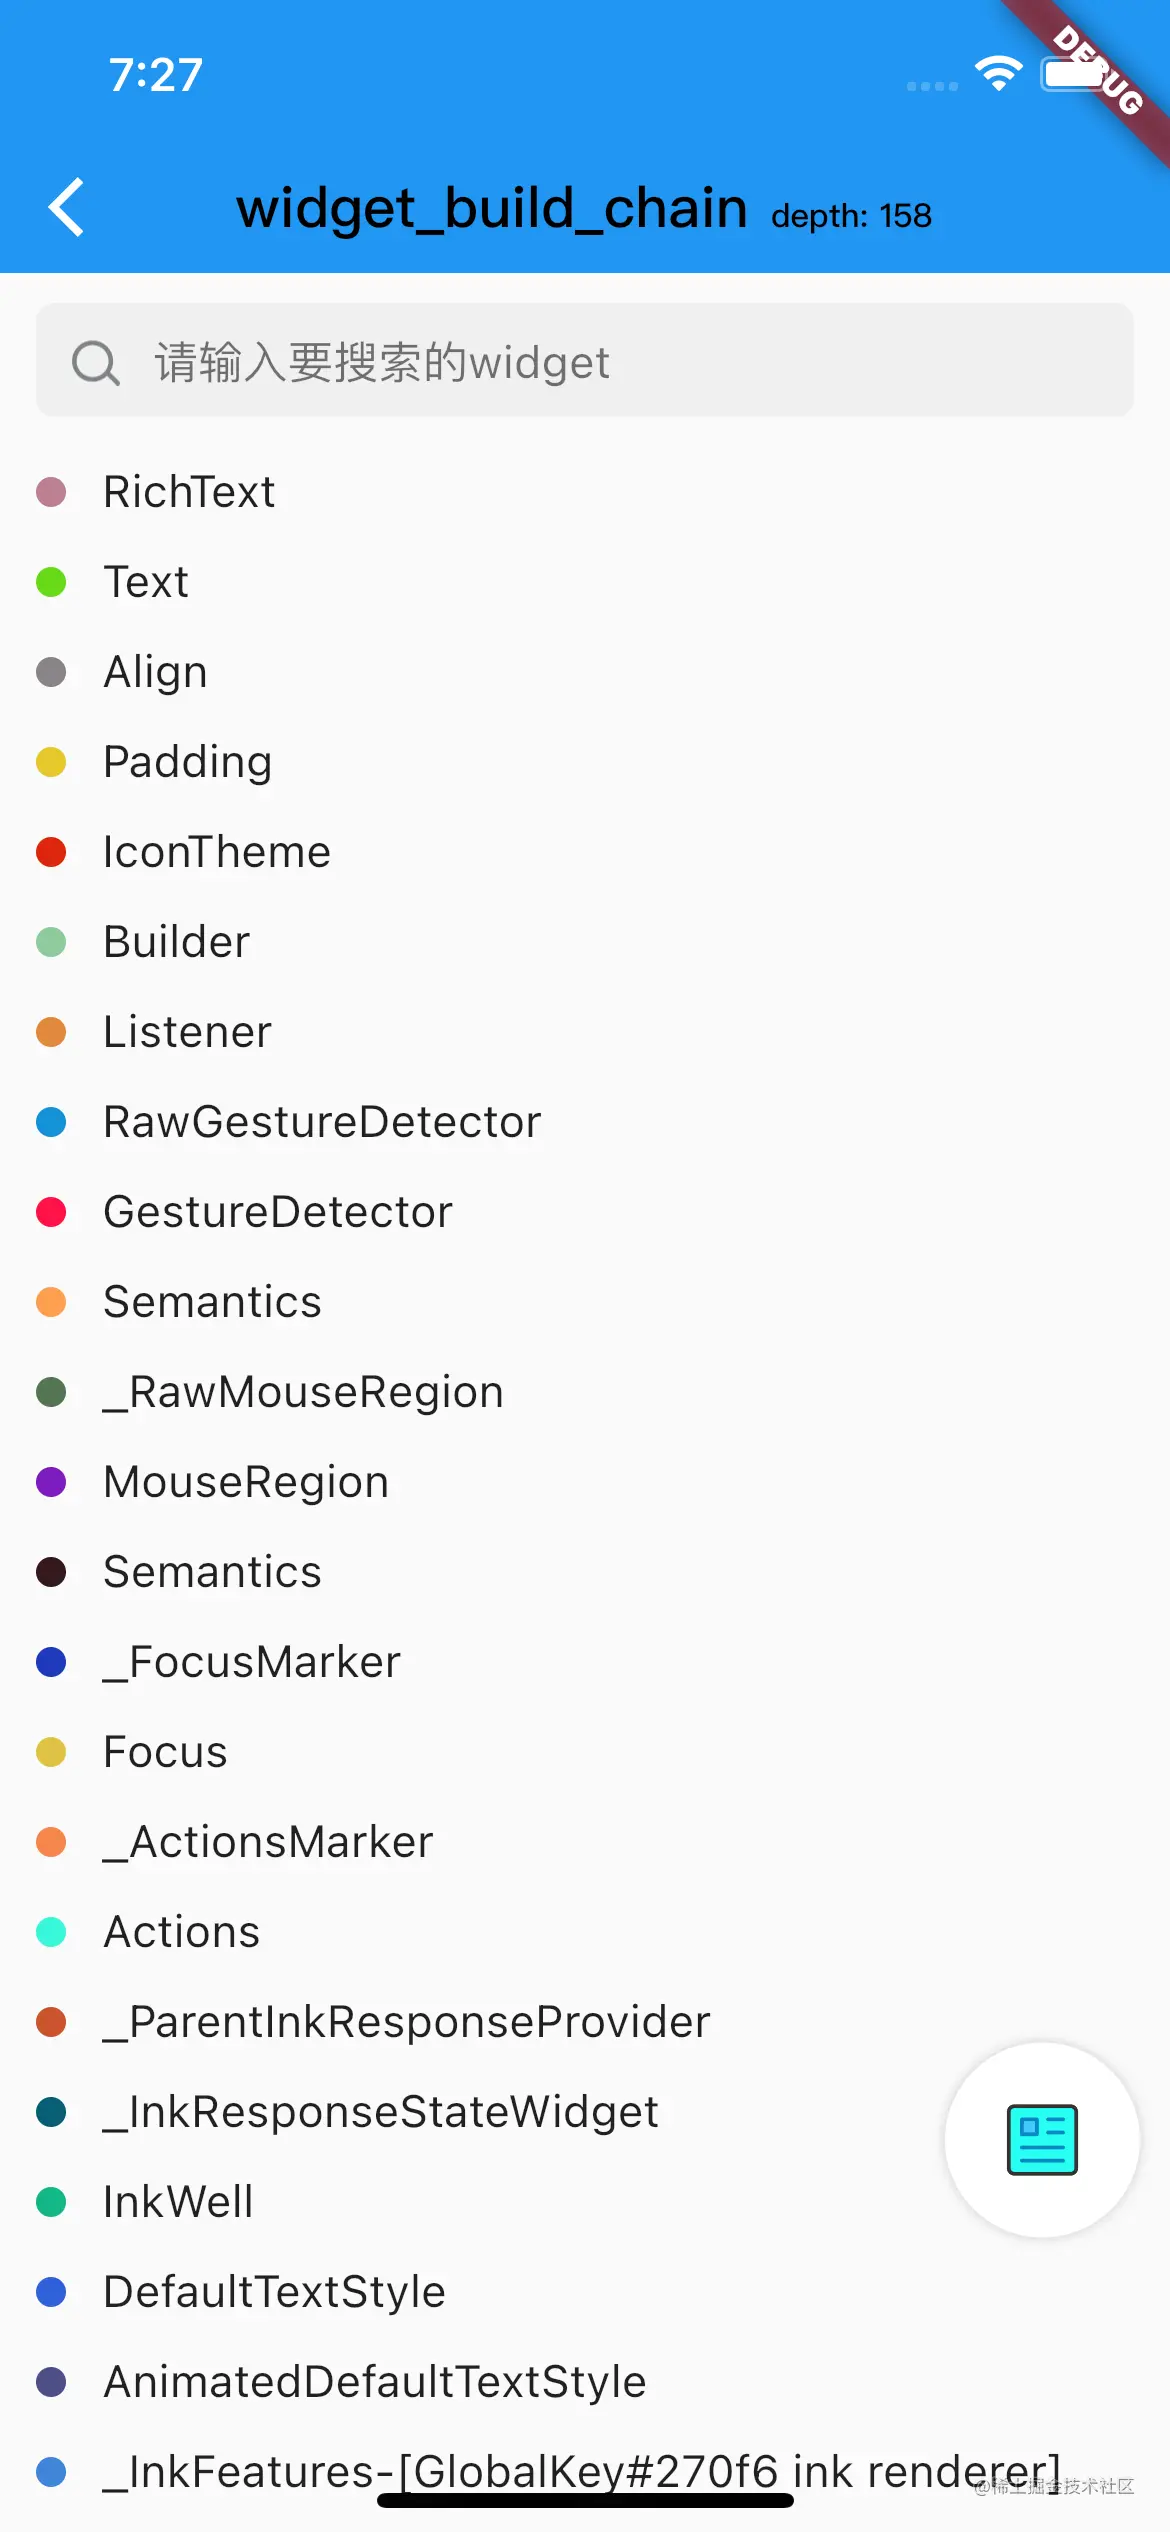Tap the back arrow in header
Viewport: 1170px width, 2532px height.
point(66,208)
